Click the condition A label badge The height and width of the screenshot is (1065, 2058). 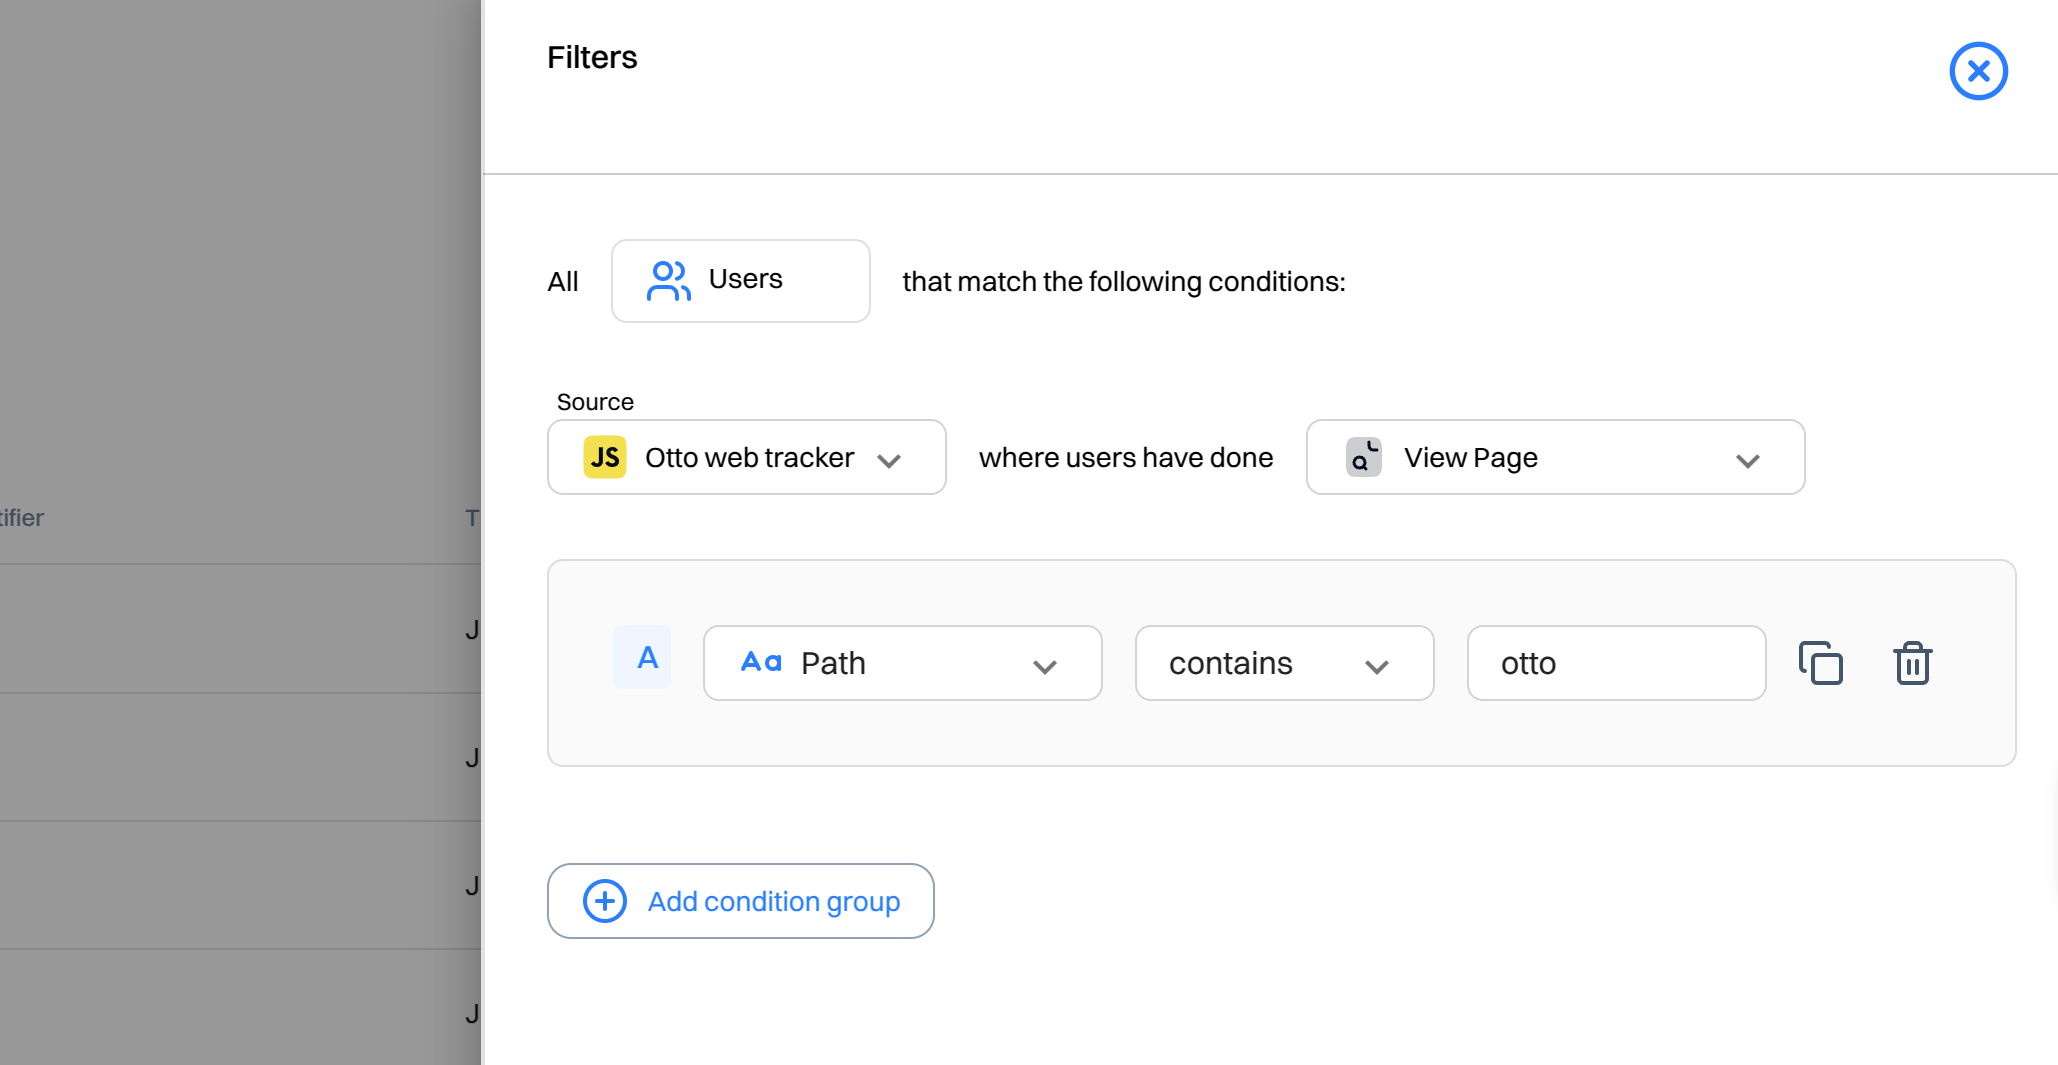tap(642, 657)
